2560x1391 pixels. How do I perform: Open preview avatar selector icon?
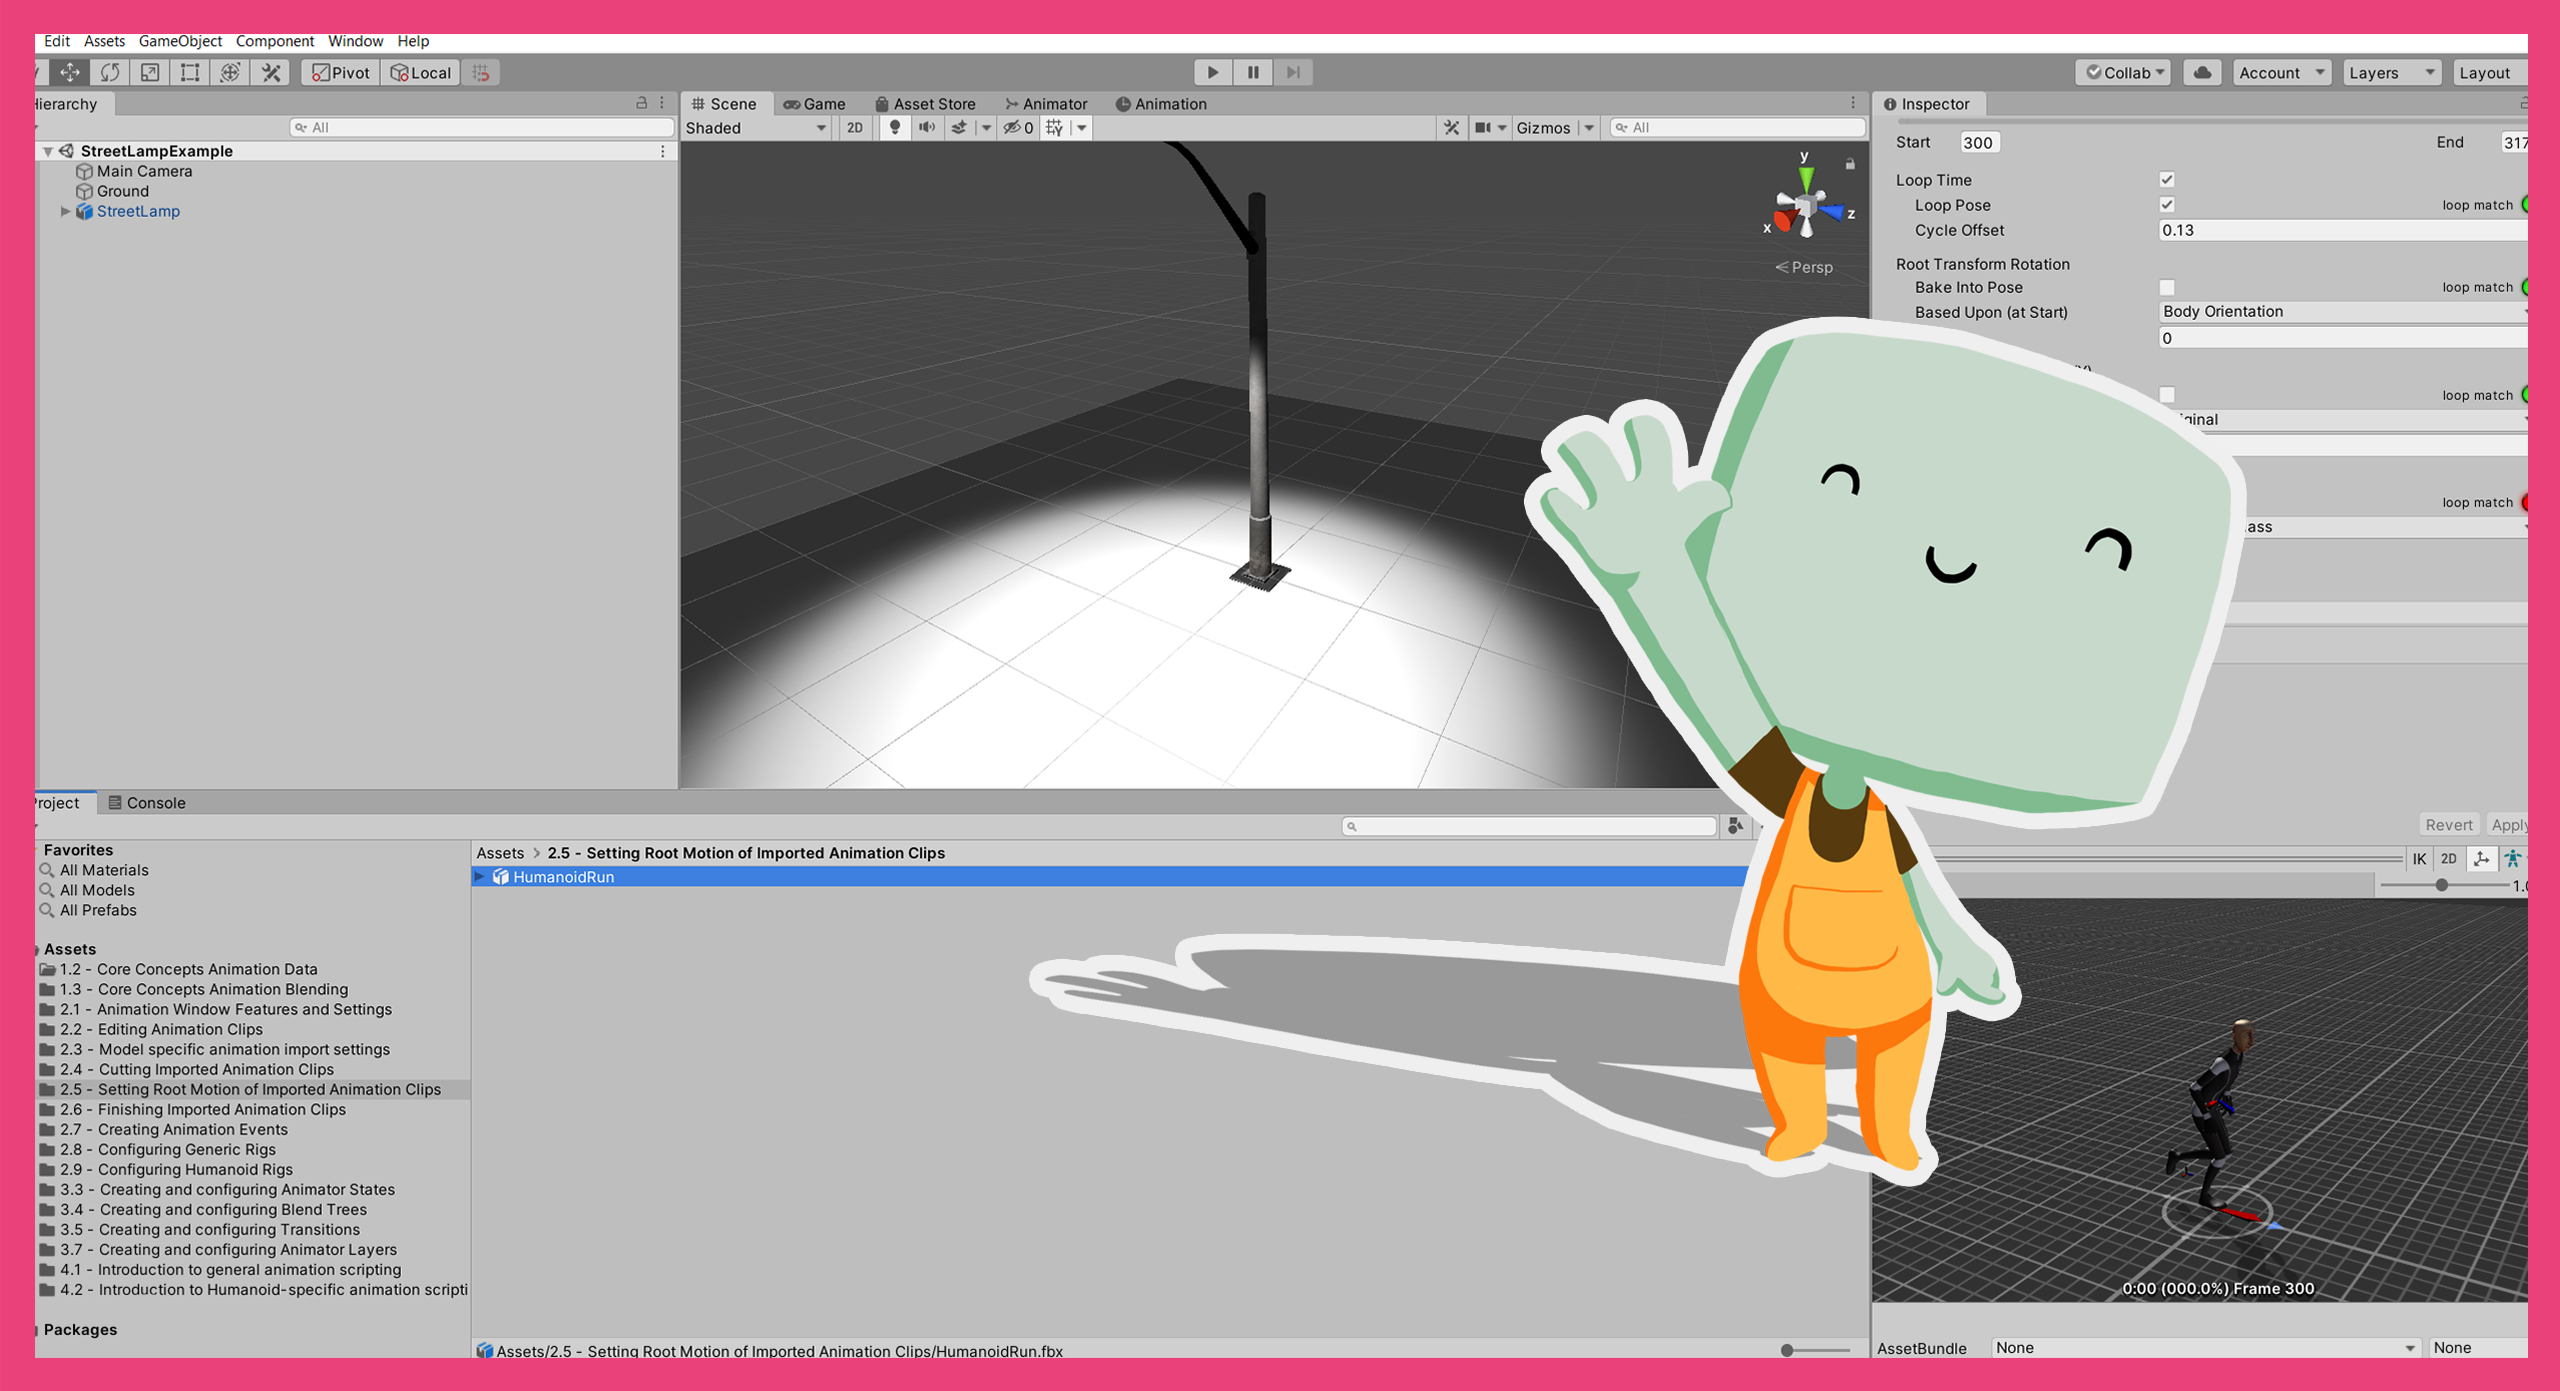(2513, 859)
